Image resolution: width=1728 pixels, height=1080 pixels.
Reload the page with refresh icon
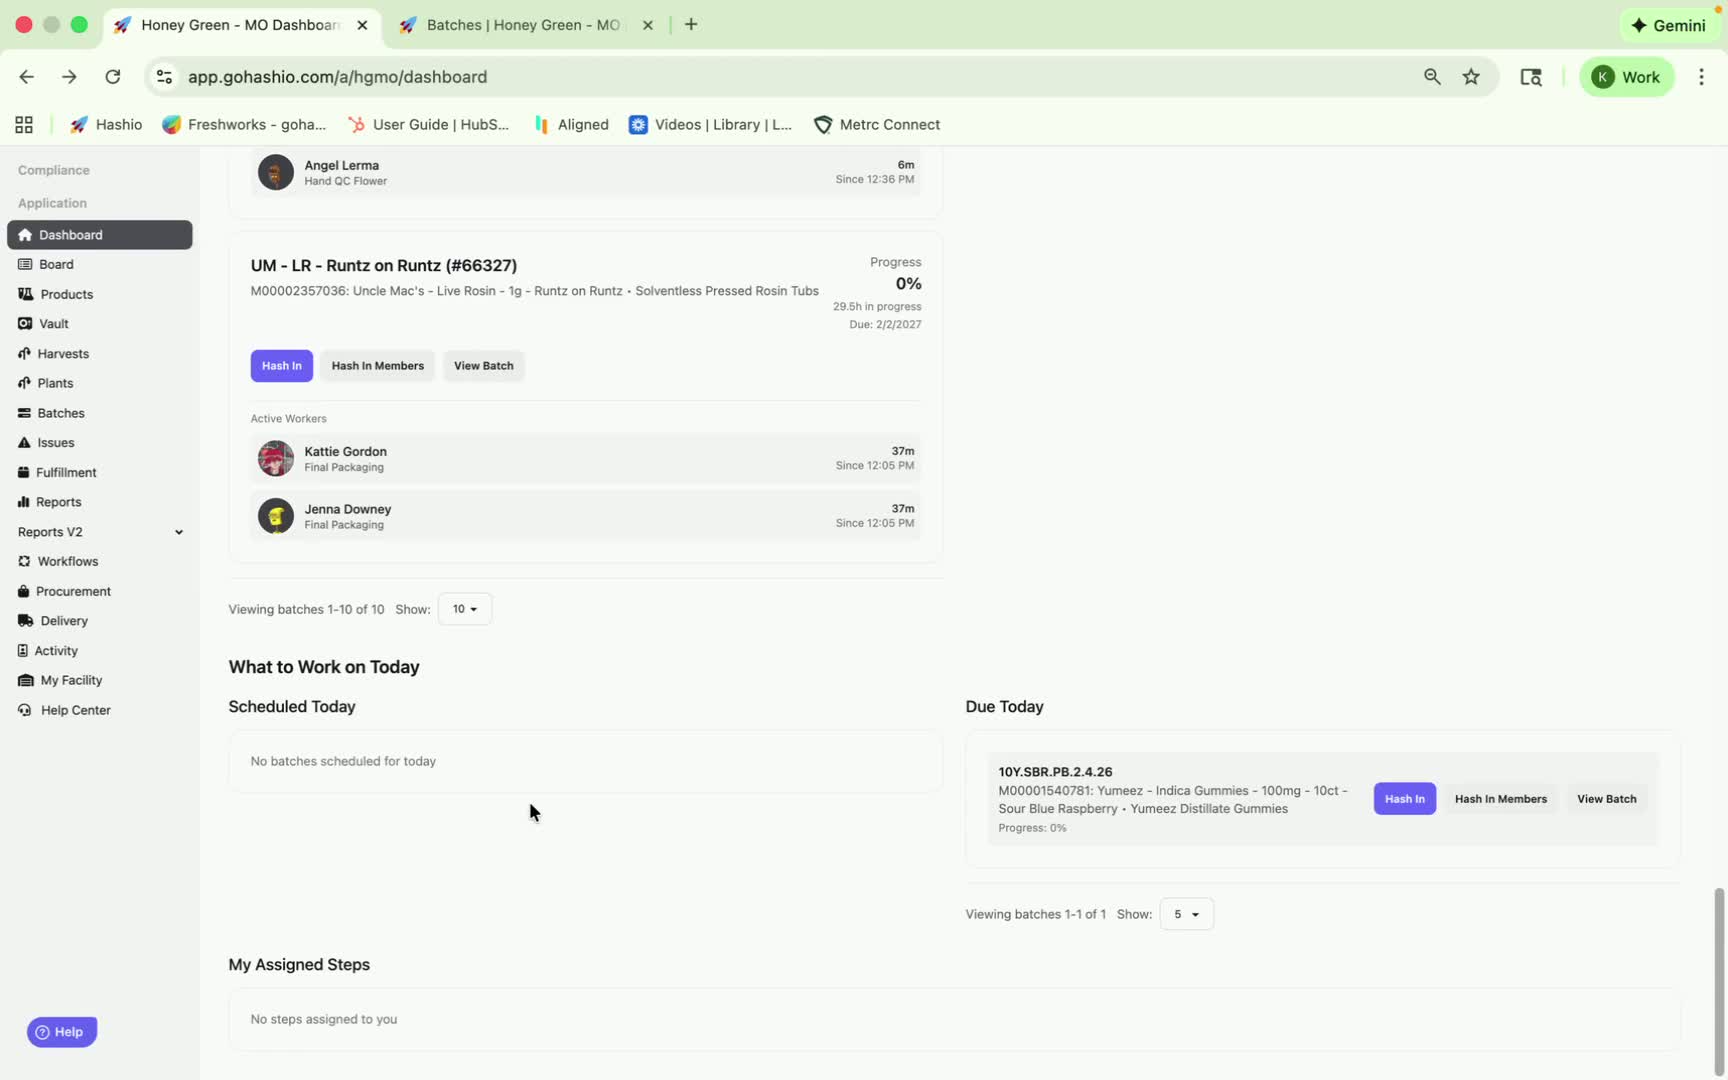point(113,77)
